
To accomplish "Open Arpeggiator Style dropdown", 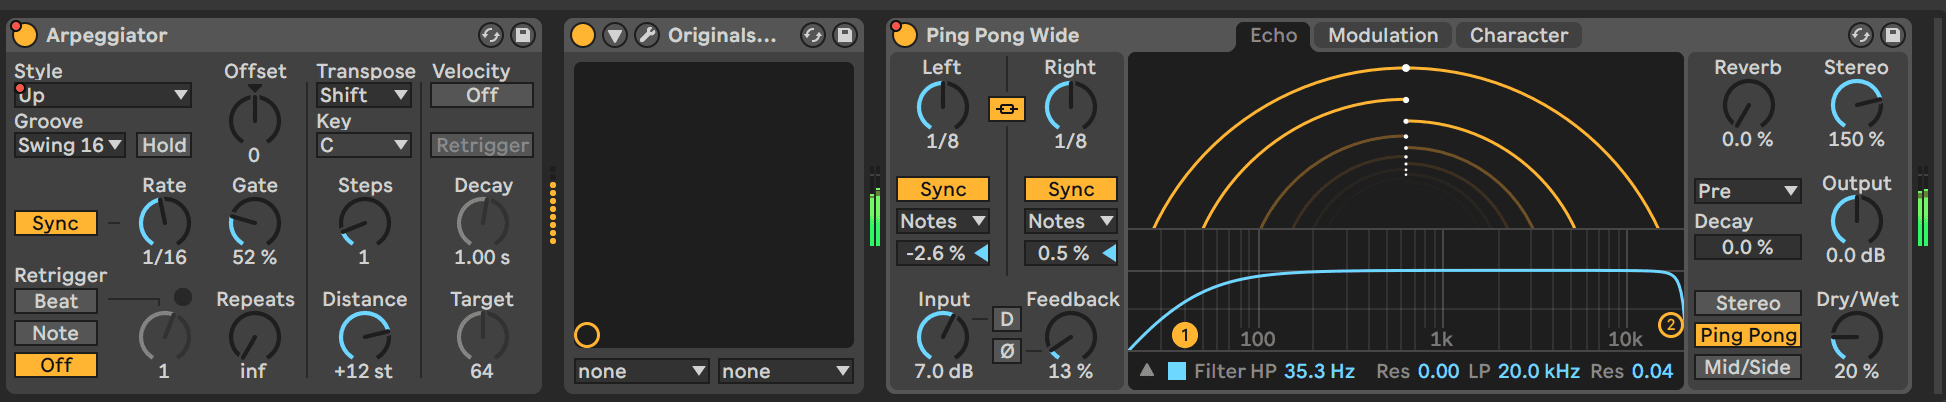I will pyautogui.click(x=103, y=95).
